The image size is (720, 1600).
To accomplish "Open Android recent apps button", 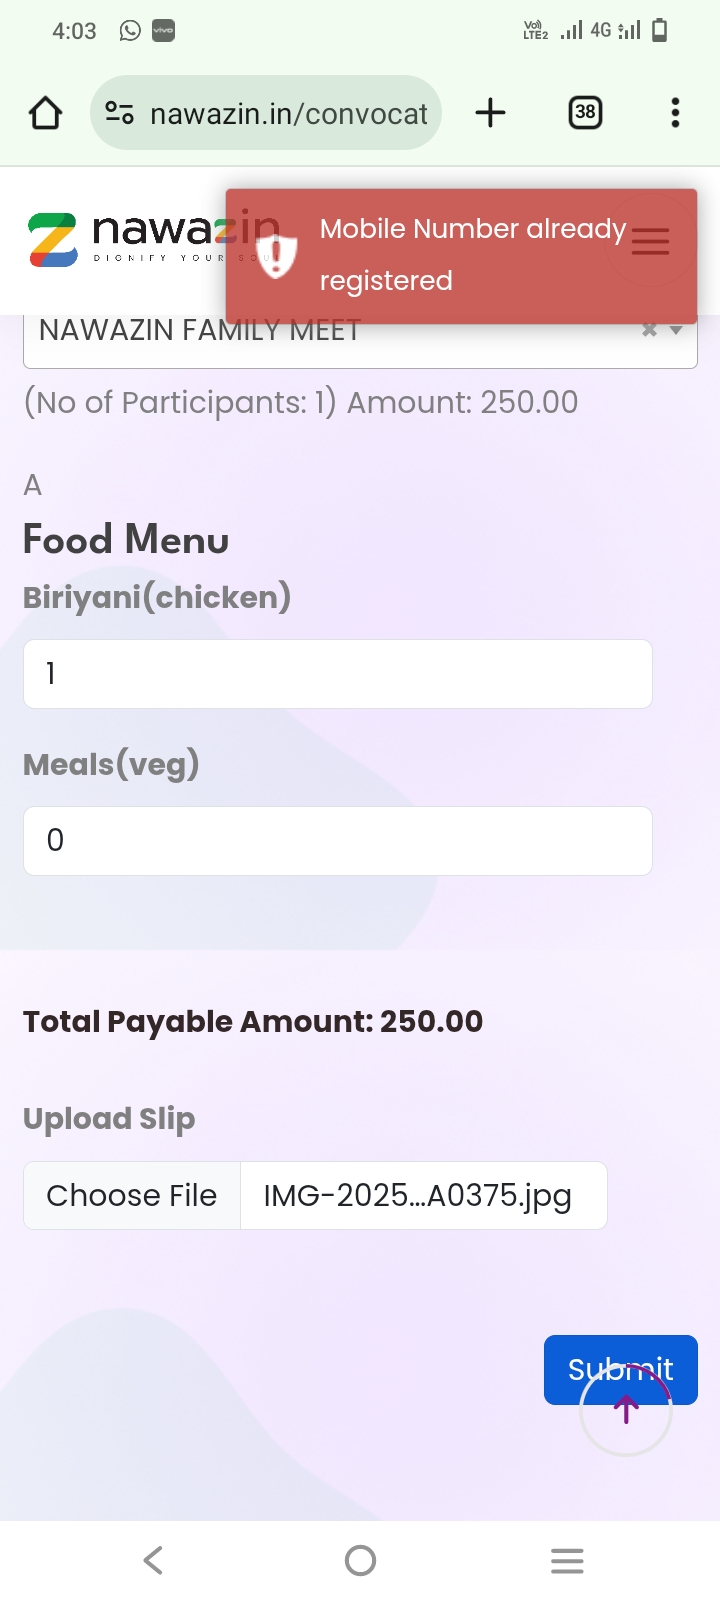I will pyautogui.click(x=567, y=1560).
